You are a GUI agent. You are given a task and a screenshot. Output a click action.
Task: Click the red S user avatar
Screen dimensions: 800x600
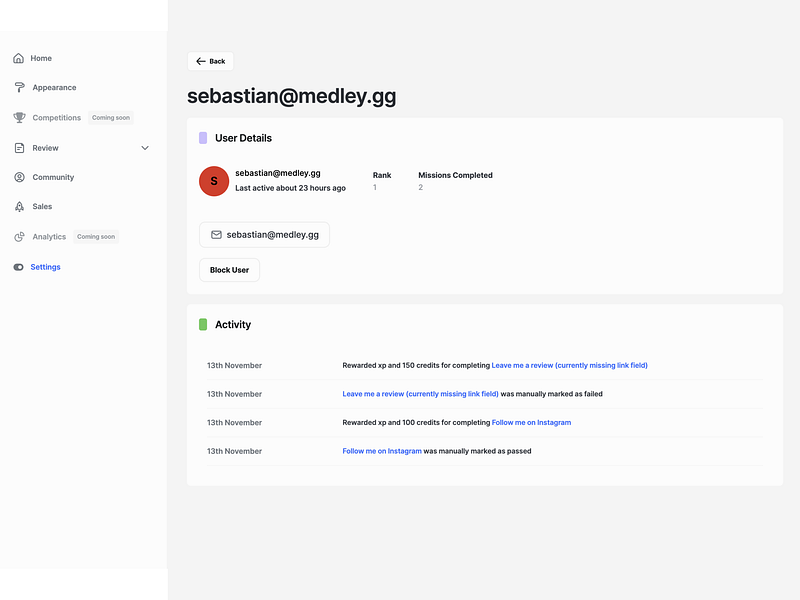tap(214, 181)
